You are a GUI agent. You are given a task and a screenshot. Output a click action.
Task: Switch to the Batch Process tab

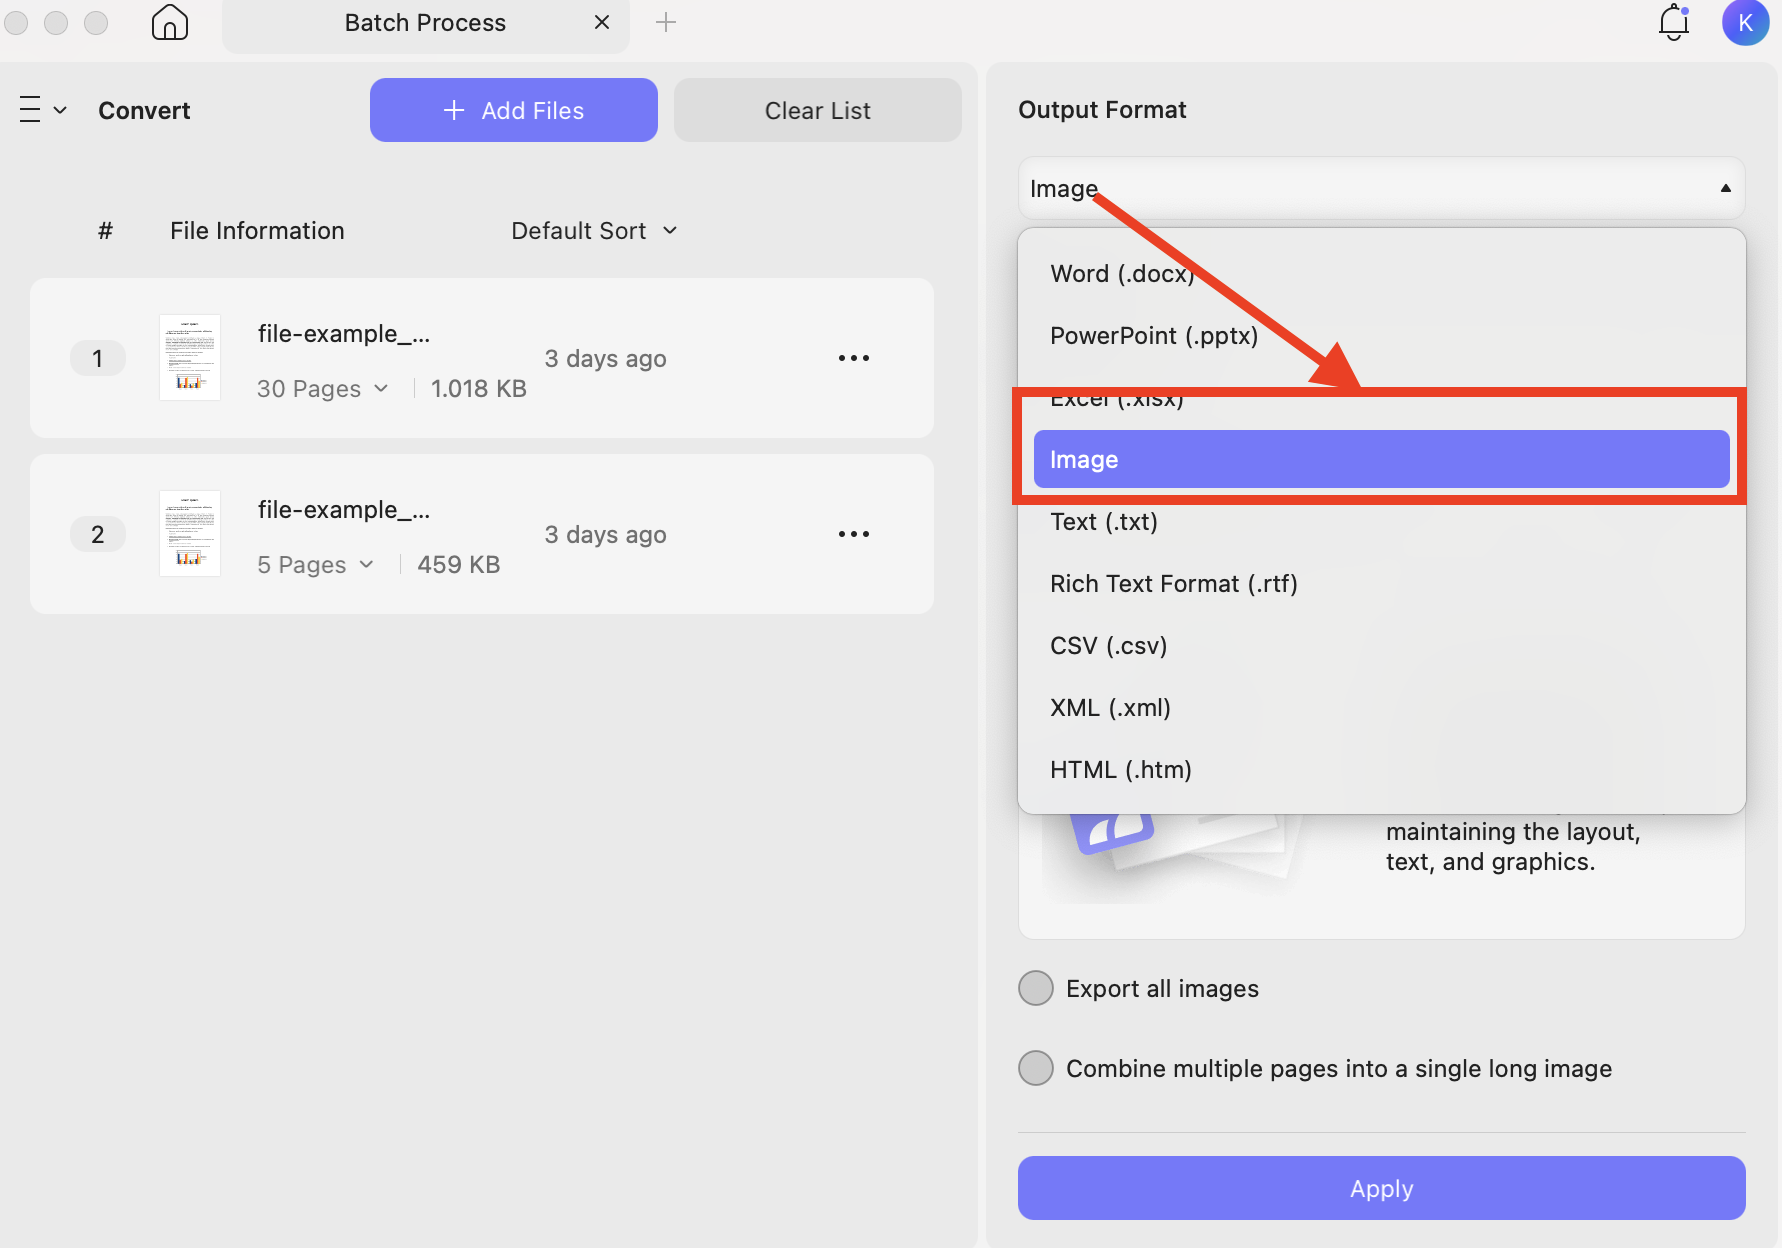click(425, 22)
